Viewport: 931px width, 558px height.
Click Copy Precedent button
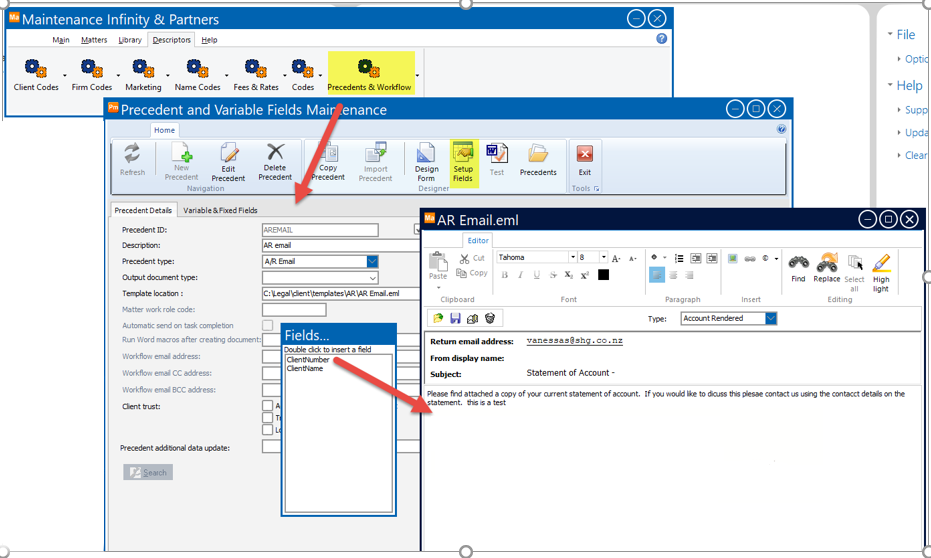pyautogui.click(x=328, y=162)
